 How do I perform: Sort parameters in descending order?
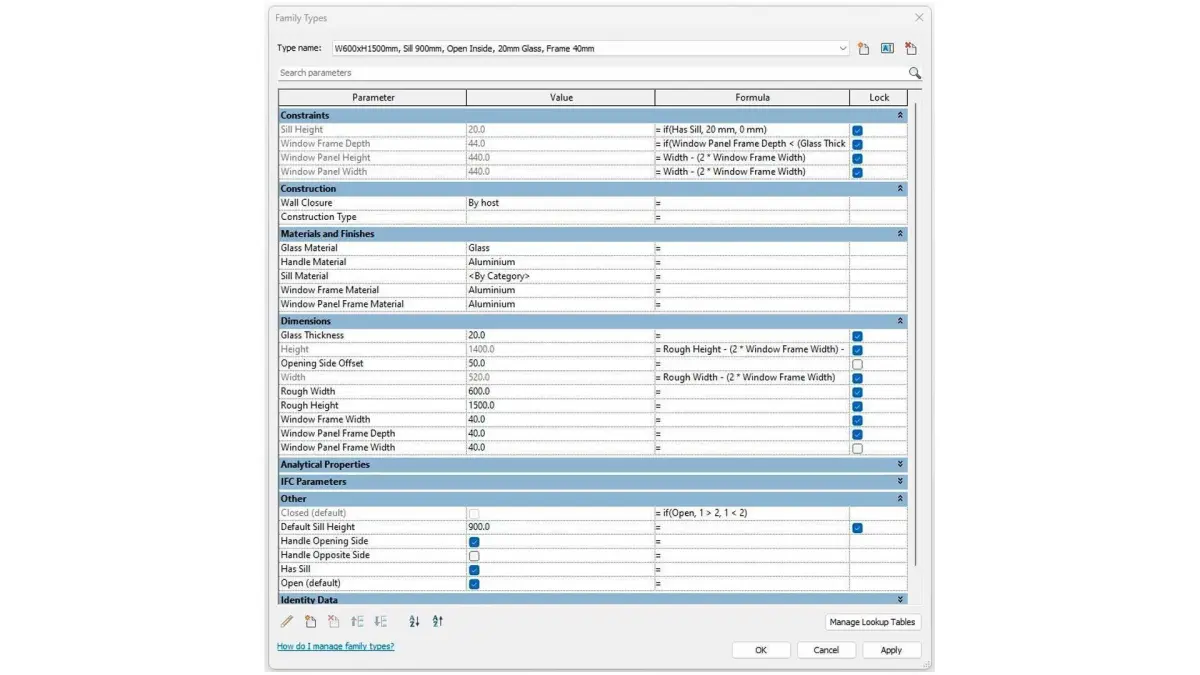[x=438, y=621]
